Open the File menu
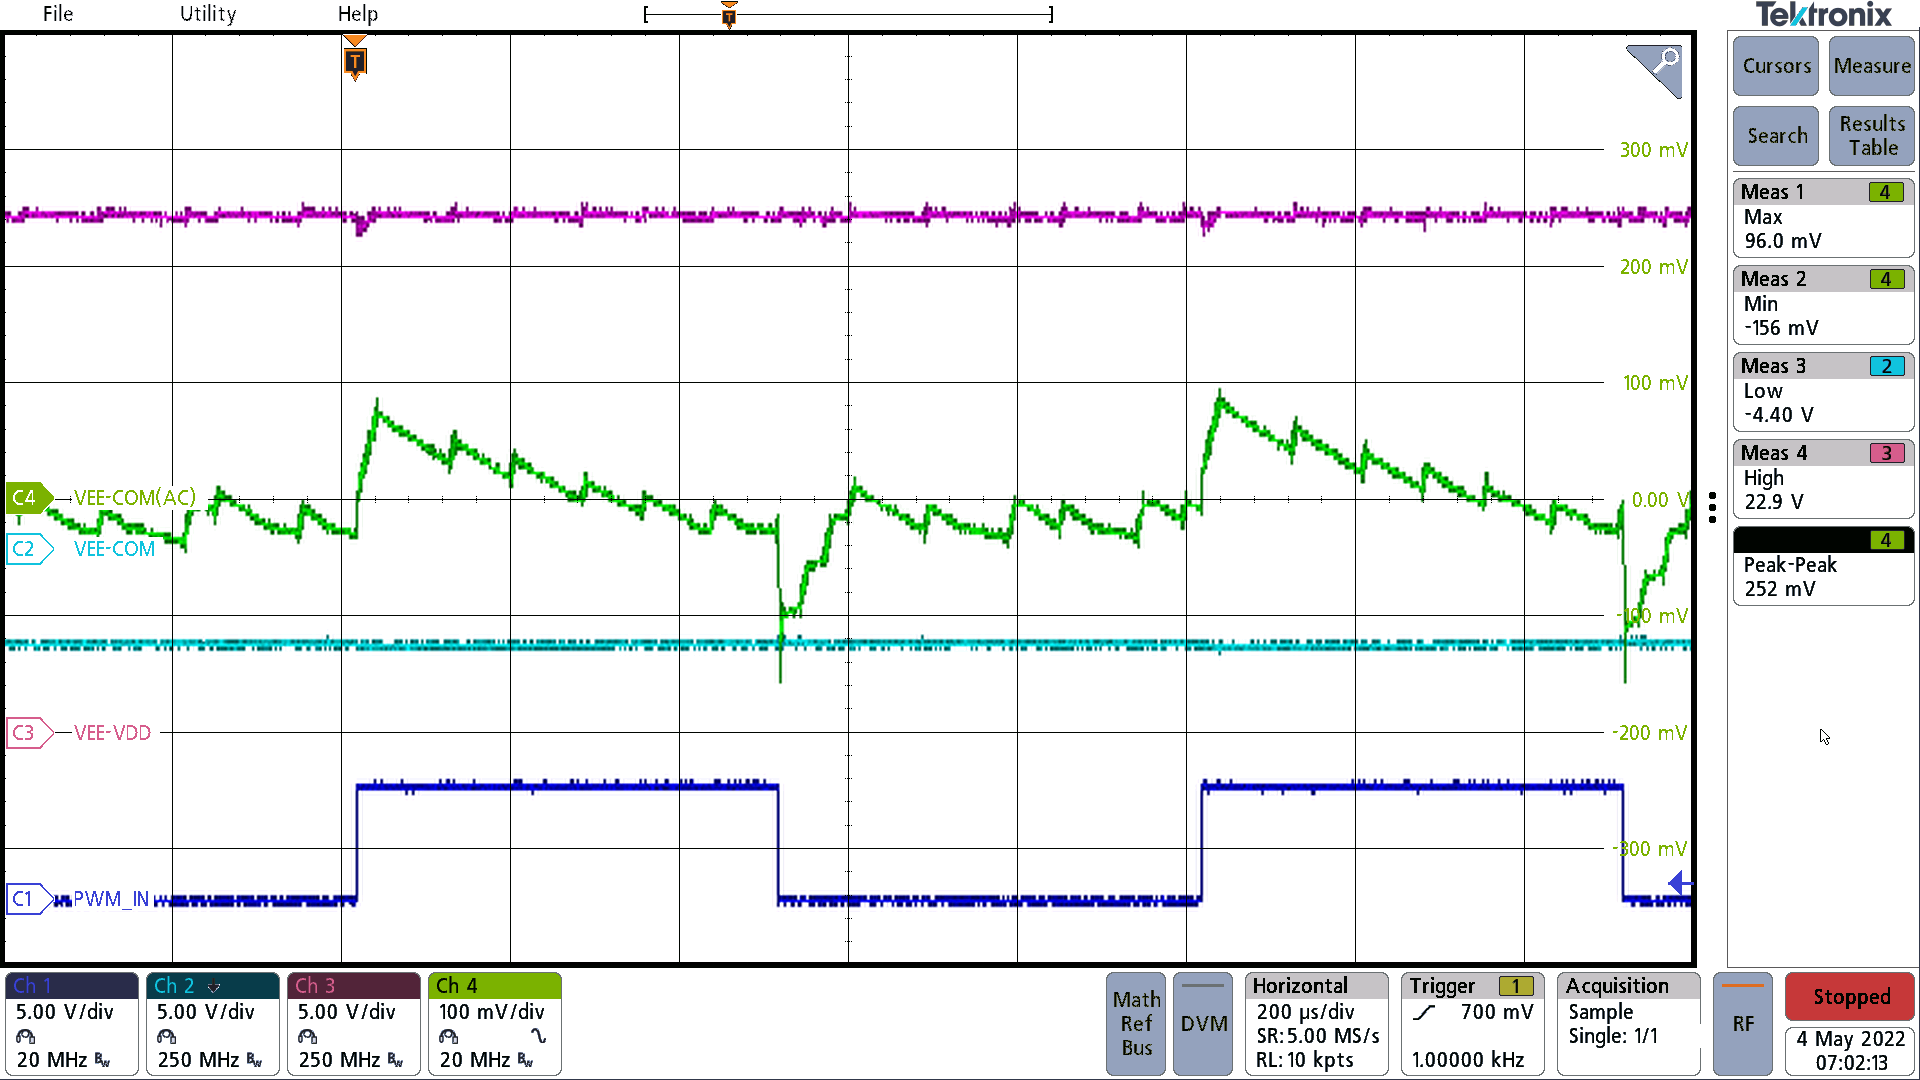 [x=57, y=14]
